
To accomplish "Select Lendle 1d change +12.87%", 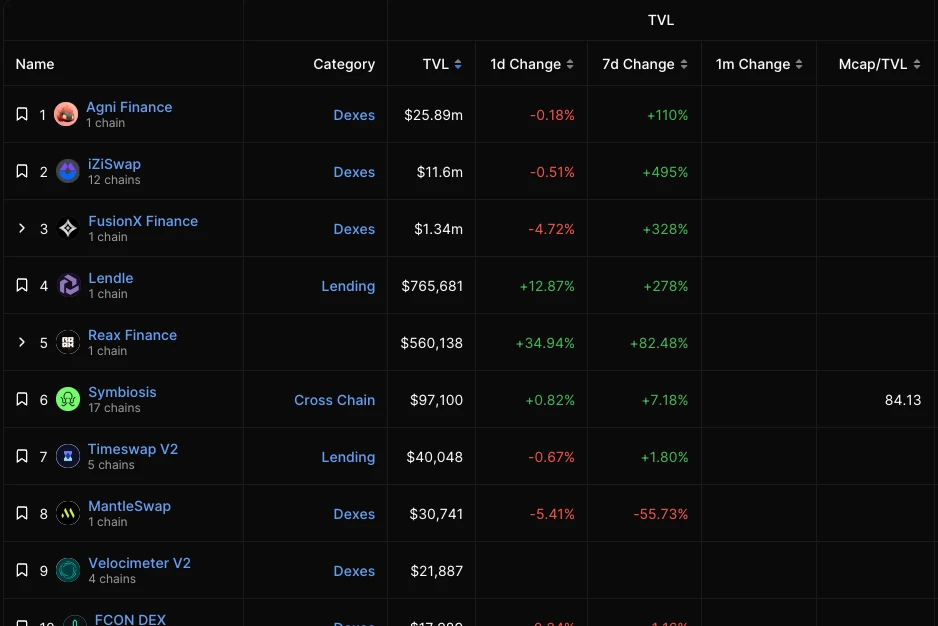I will [547, 286].
